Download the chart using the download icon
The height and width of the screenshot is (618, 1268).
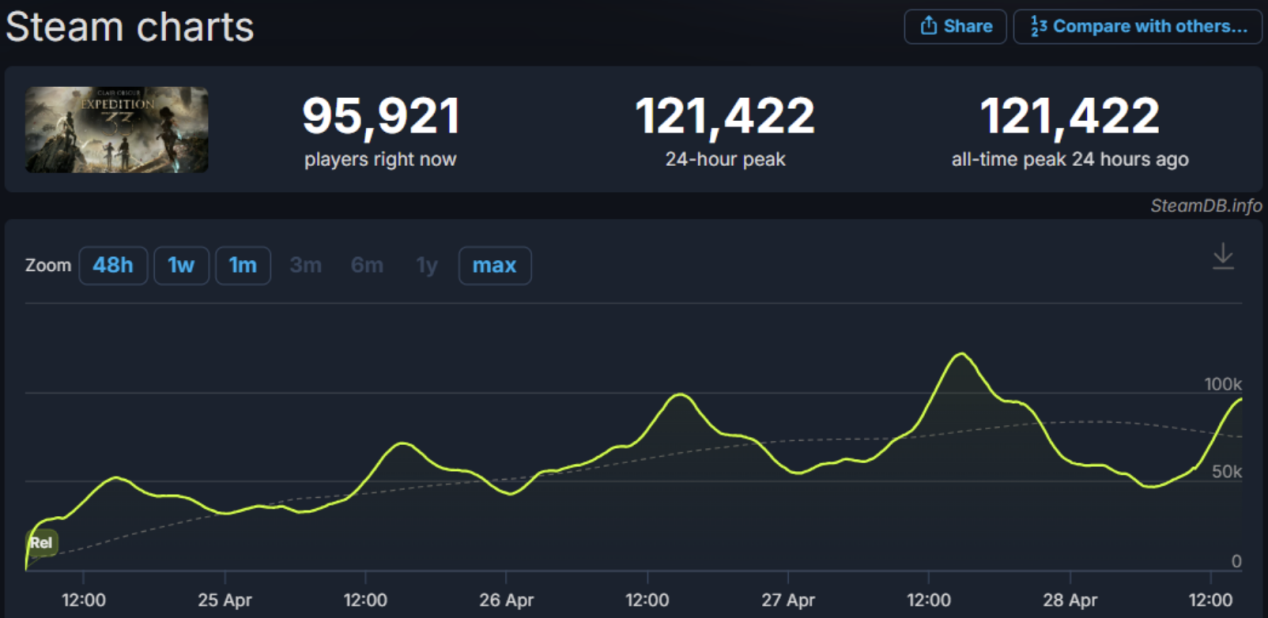coord(1222,257)
